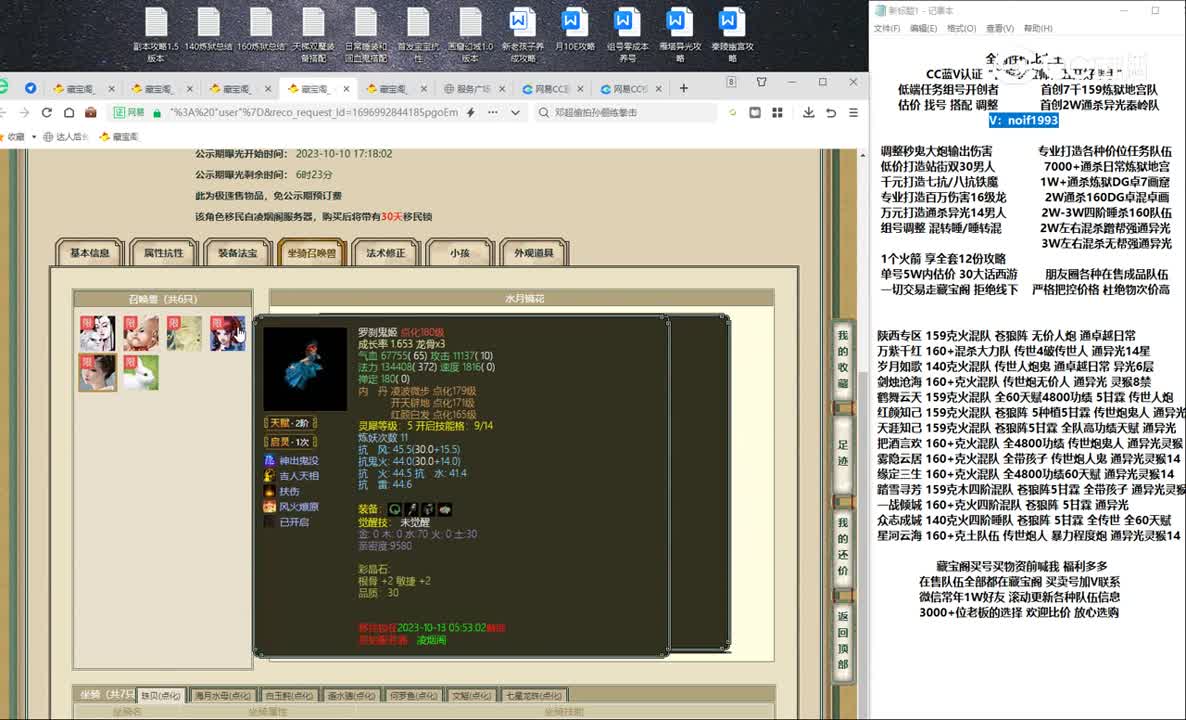Open the three-dot more options in address bar
1186x720 pixels.
click(x=493, y=113)
